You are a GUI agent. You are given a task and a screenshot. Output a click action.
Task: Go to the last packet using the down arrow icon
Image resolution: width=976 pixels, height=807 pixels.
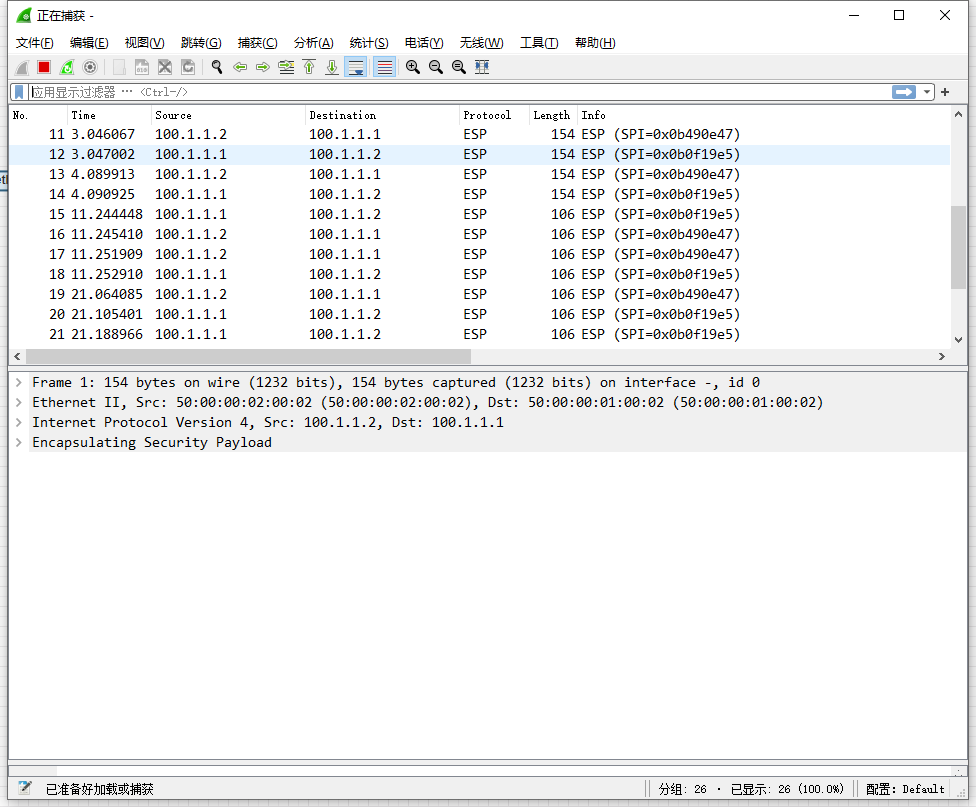tap(332, 67)
